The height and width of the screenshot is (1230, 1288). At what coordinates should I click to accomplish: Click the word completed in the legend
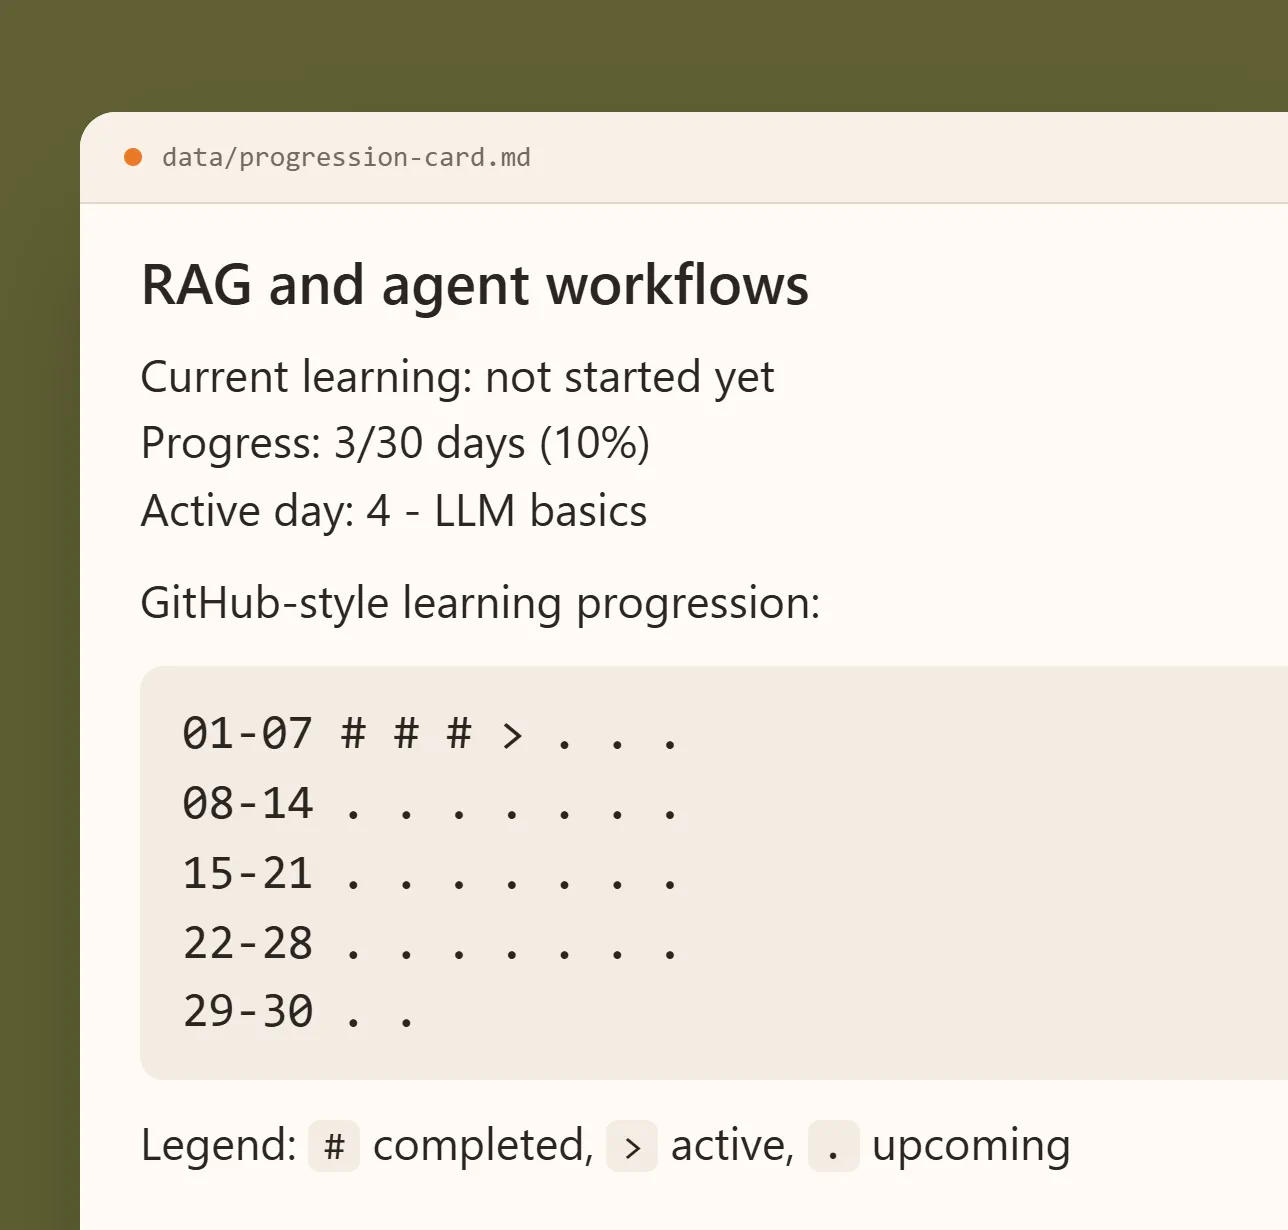(x=483, y=1146)
